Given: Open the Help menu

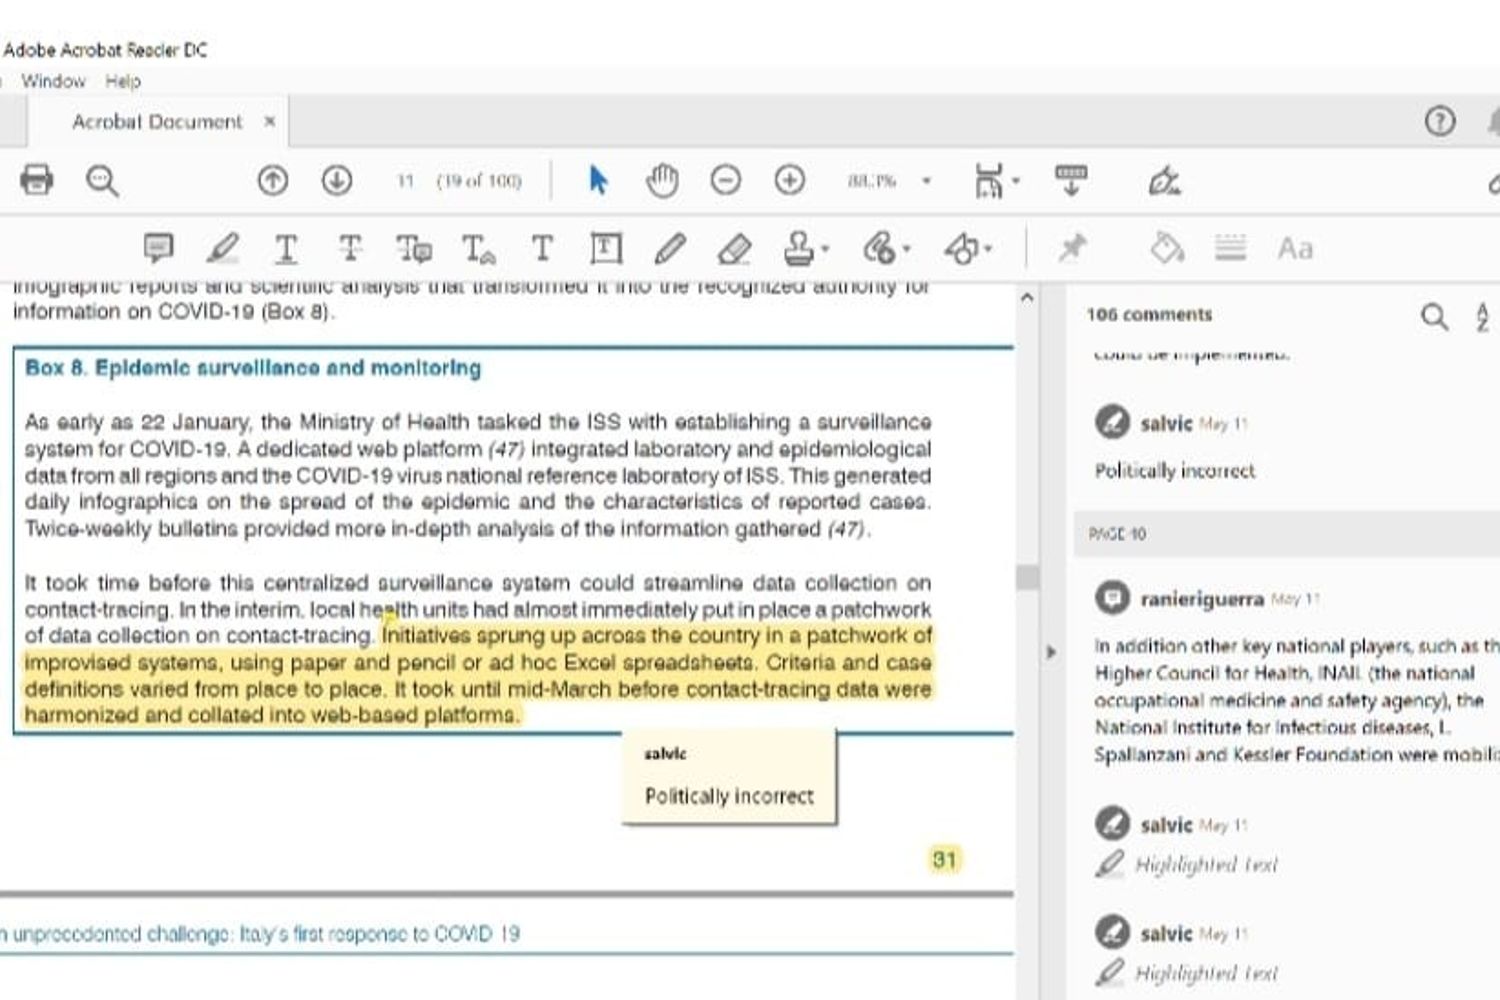Looking at the screenshot, I should [123, 81].
